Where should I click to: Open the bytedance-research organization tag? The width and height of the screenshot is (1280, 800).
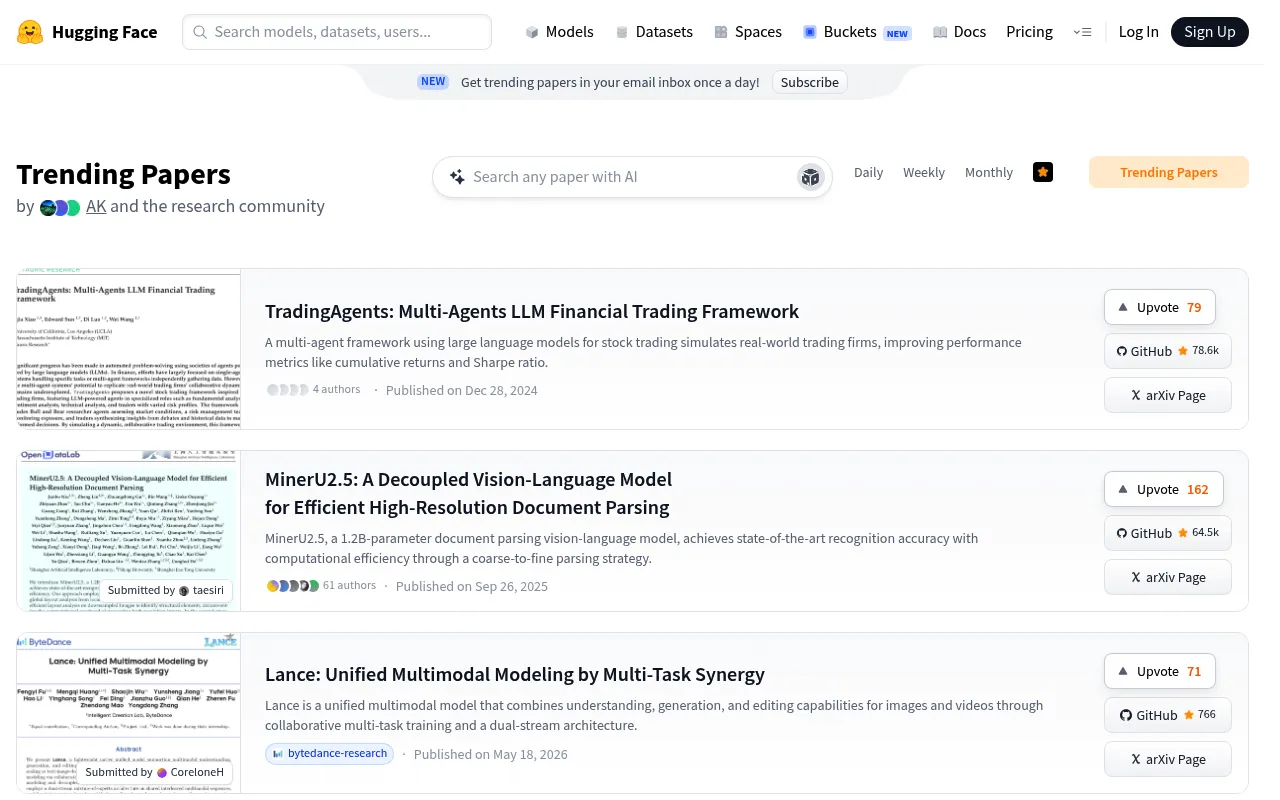click(330, 754)
